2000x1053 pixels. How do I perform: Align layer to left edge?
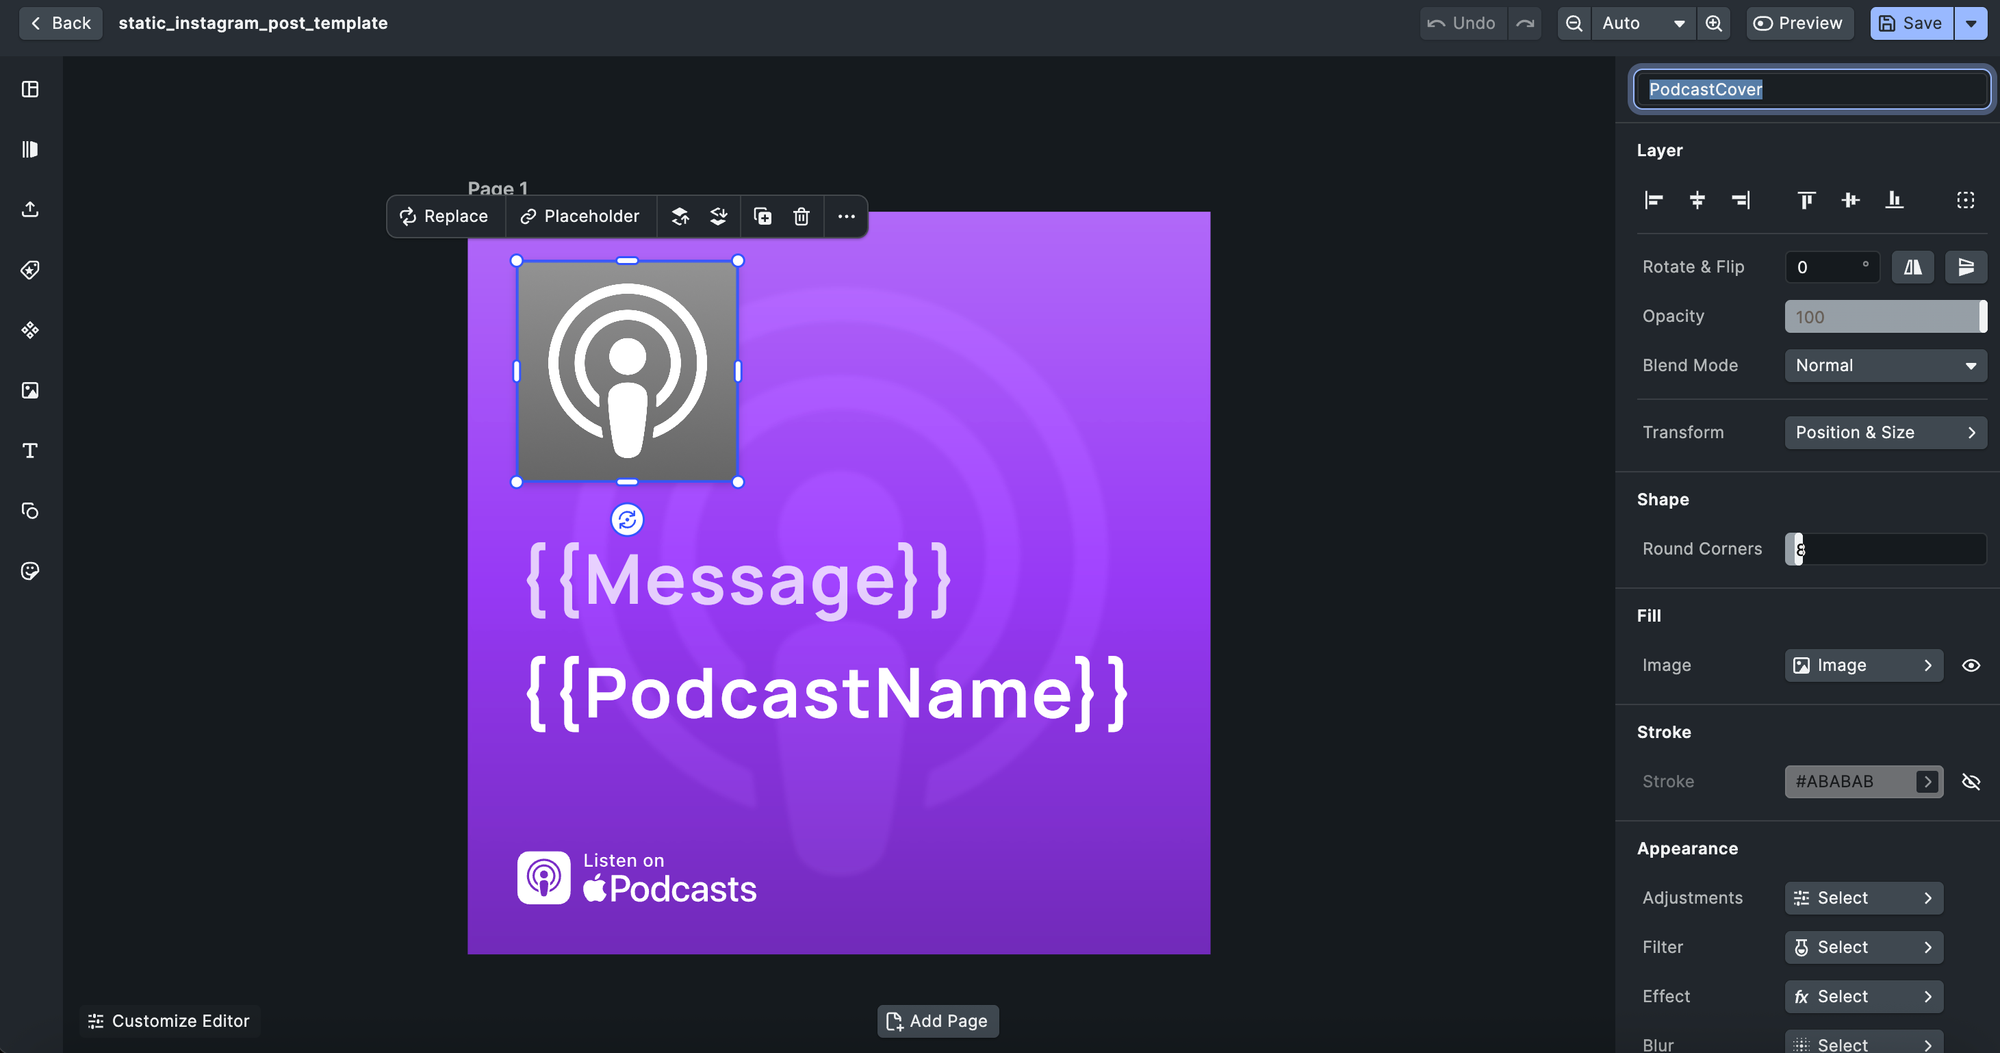click(x=1654, y=200)
